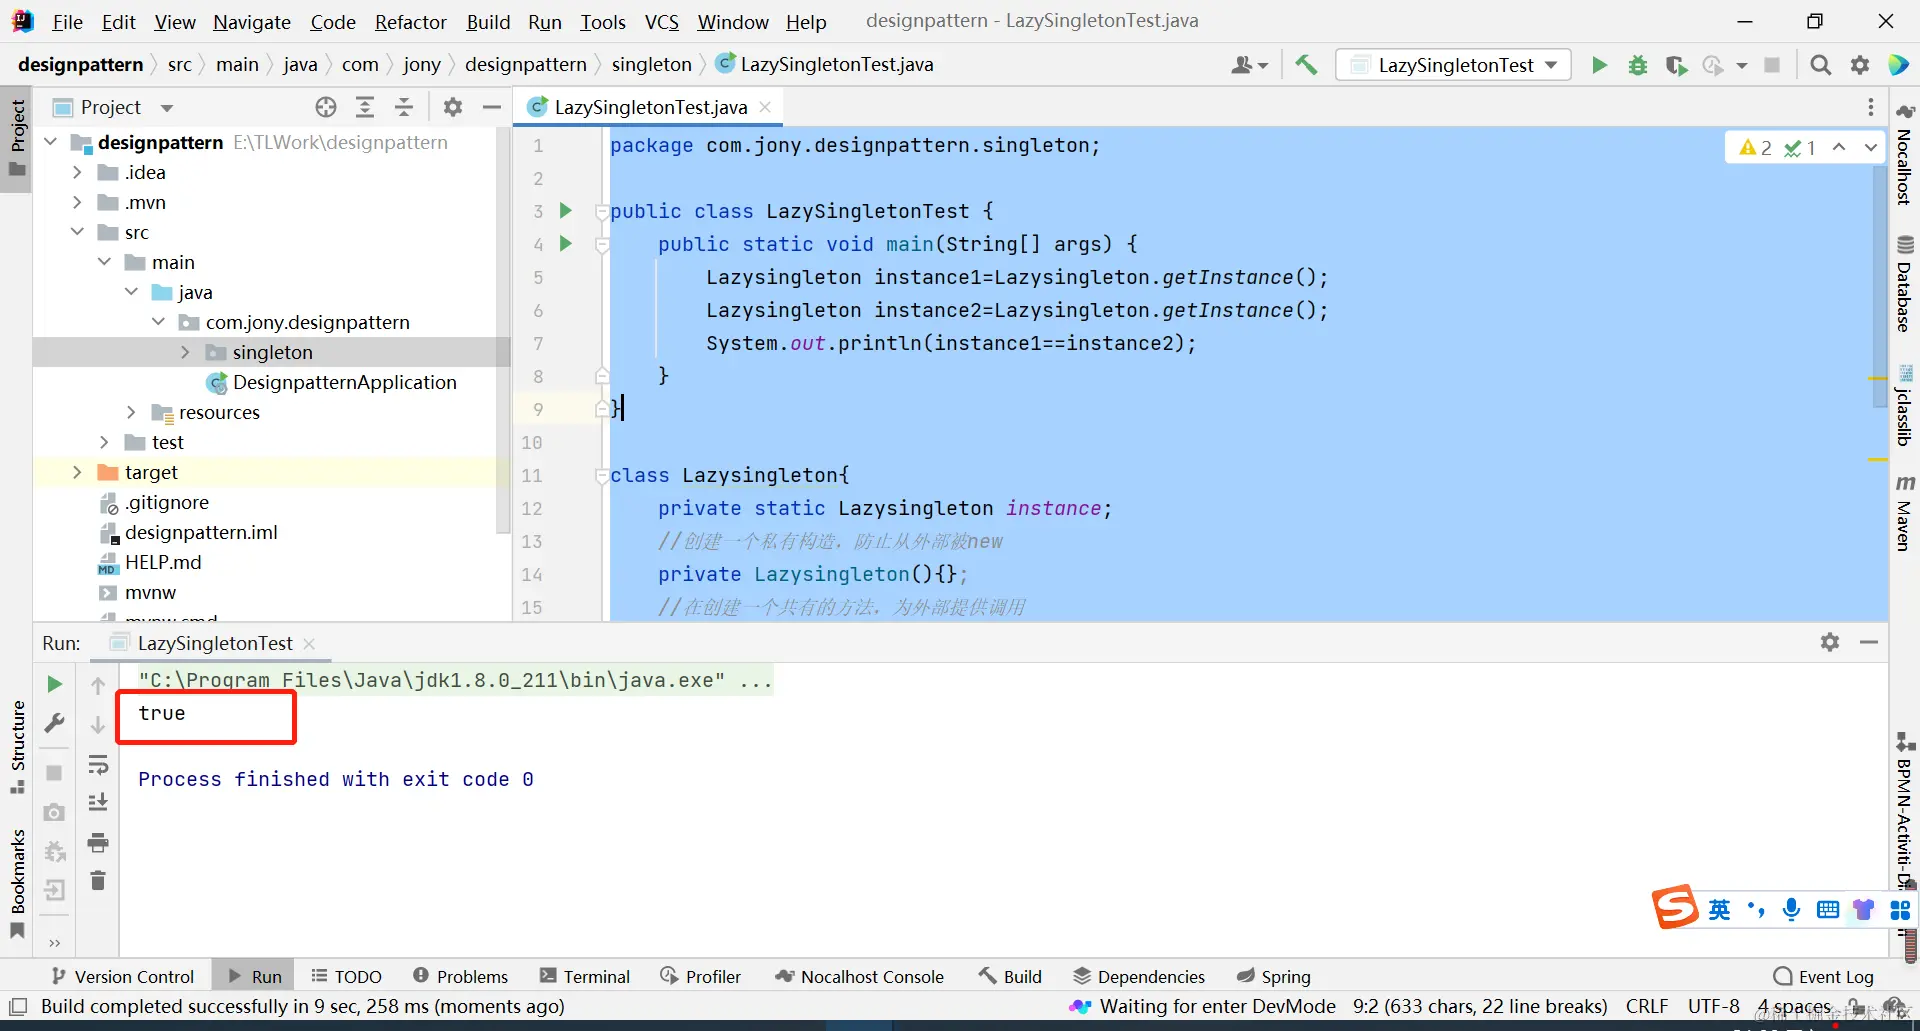Start debugging with the bug icon

pos(1638,65)
